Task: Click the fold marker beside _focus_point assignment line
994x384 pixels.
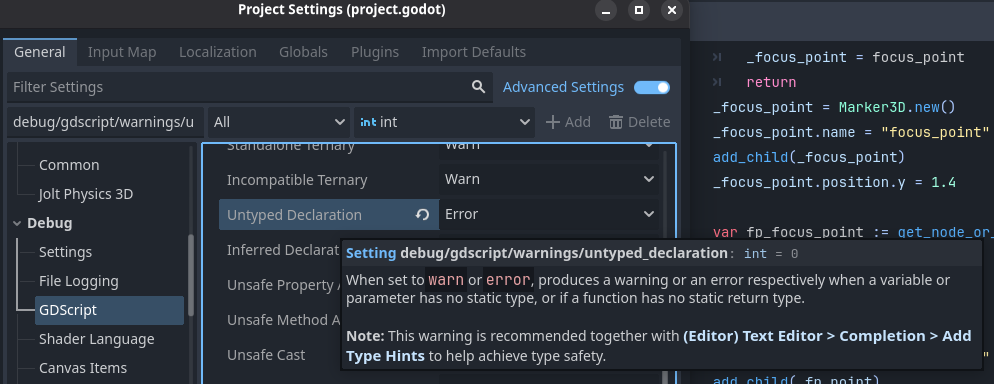Action: pos(717,58)
